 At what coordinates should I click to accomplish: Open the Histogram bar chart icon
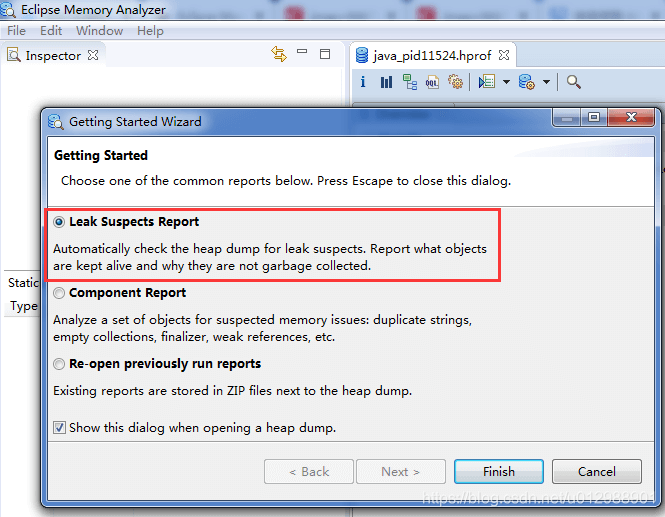pos(386,81)
